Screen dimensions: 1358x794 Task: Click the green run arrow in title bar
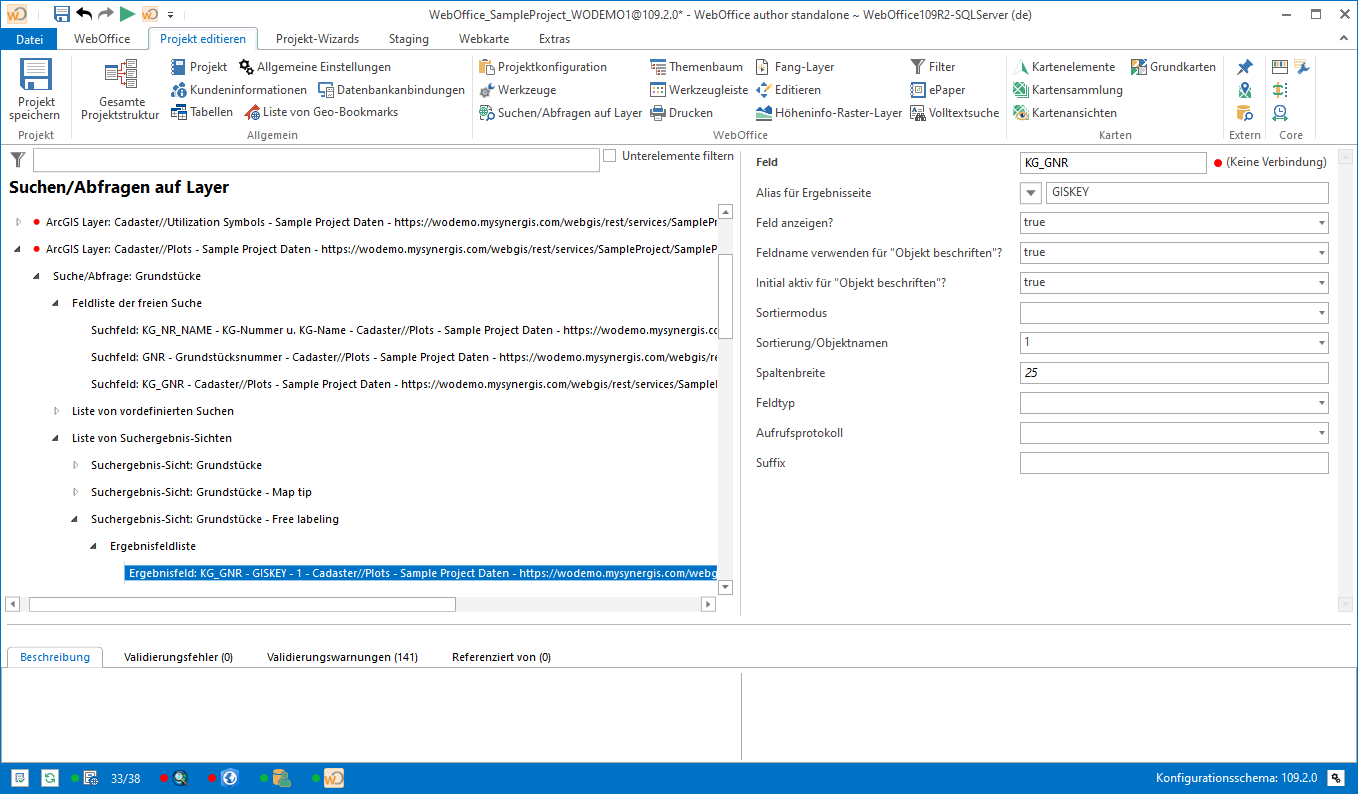127,14
